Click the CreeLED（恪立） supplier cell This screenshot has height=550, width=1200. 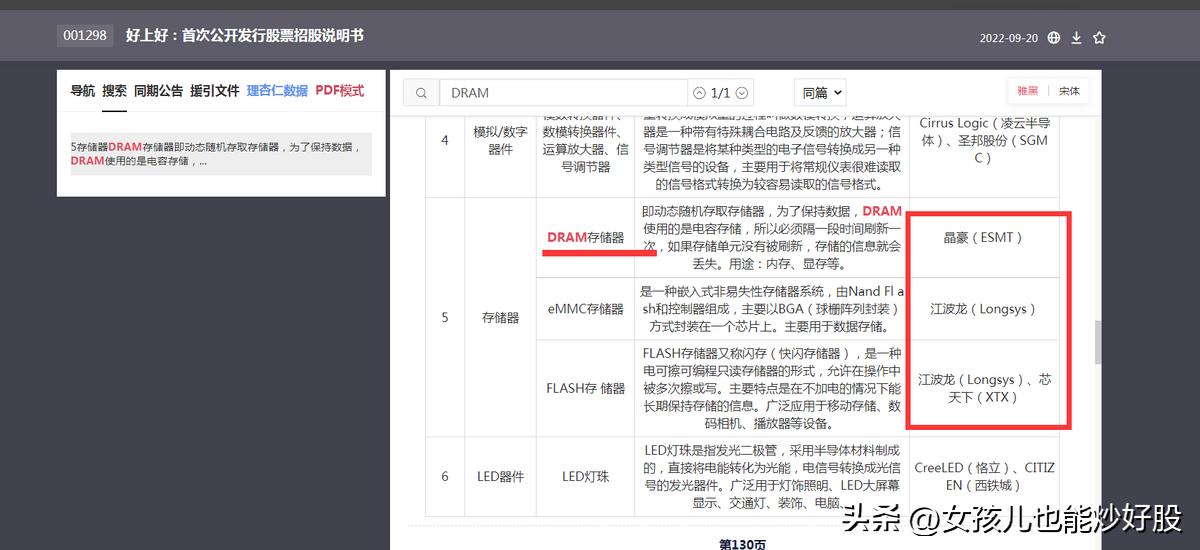point(983,476)
